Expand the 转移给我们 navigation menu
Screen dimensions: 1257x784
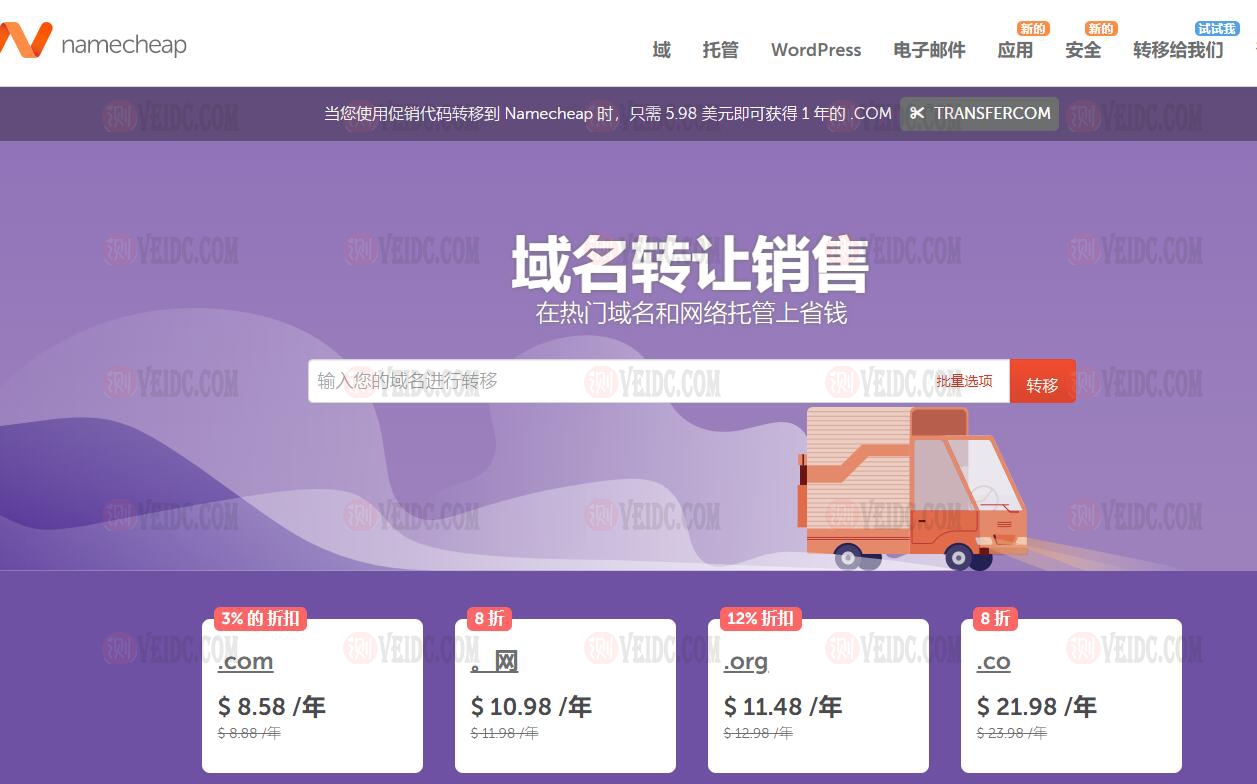point(1177,50)
